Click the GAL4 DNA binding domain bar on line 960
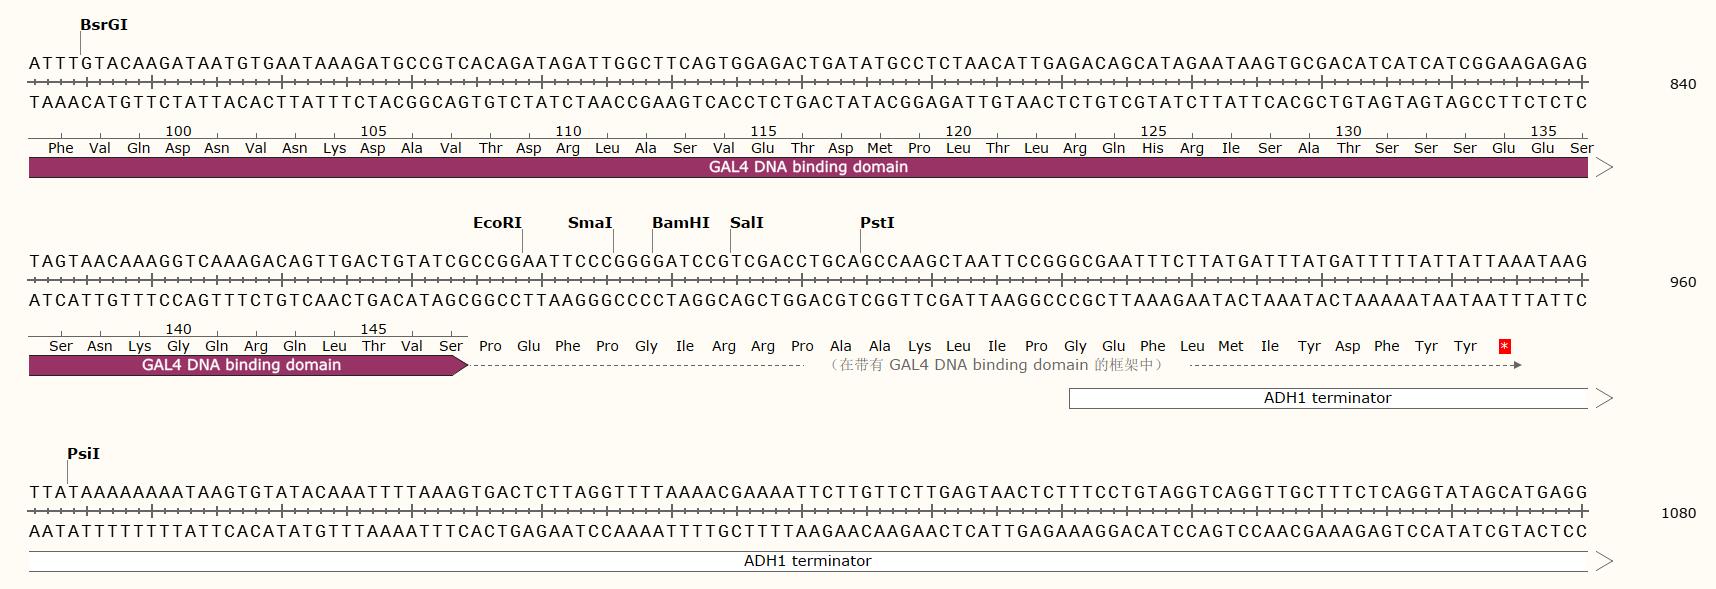Viewport: 1716px width, 589px height. [241, 366]
